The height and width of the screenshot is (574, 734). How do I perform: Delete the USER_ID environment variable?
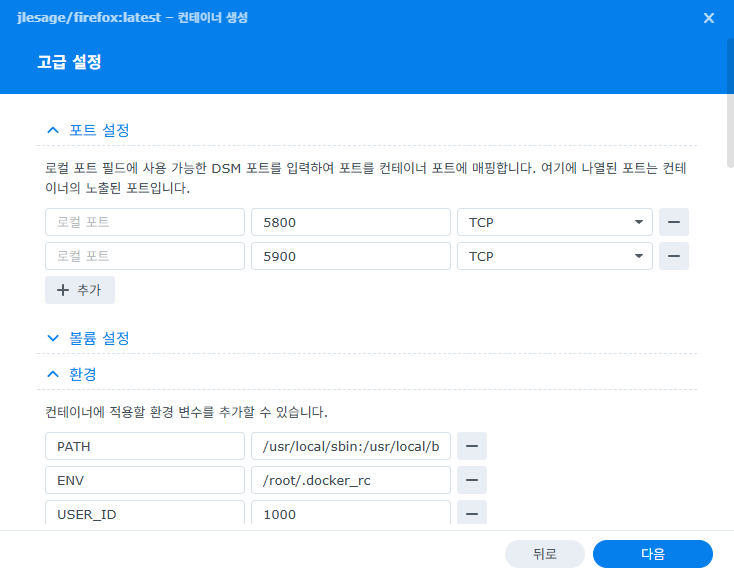pyautogui.click(x=472, y=514)
